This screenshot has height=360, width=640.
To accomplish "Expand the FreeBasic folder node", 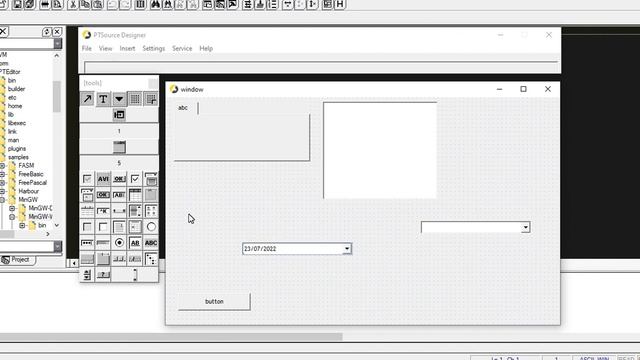I will tap(2, 174).
